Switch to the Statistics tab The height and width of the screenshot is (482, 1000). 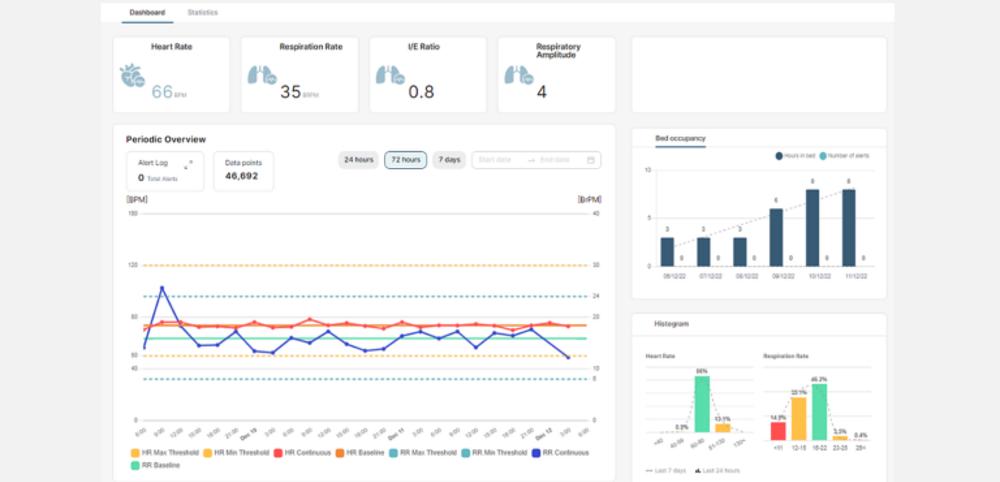[x=203, y=12]
